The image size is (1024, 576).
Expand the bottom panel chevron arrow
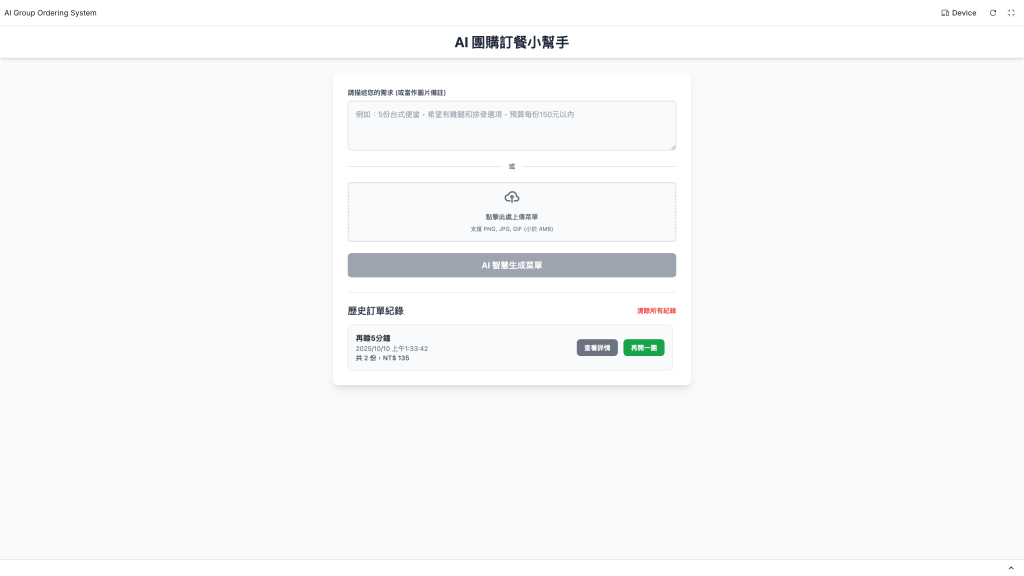point(1011,568)
